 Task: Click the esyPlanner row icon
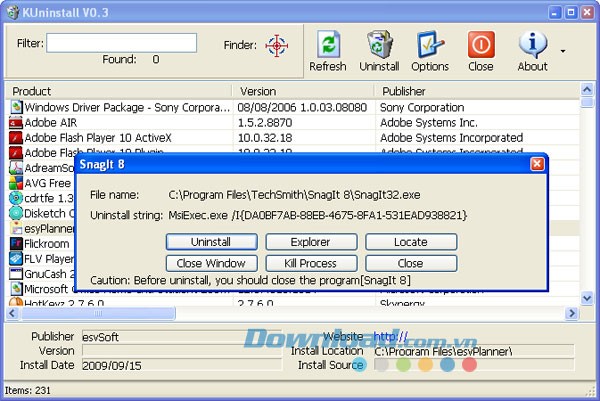pos(16,228)
